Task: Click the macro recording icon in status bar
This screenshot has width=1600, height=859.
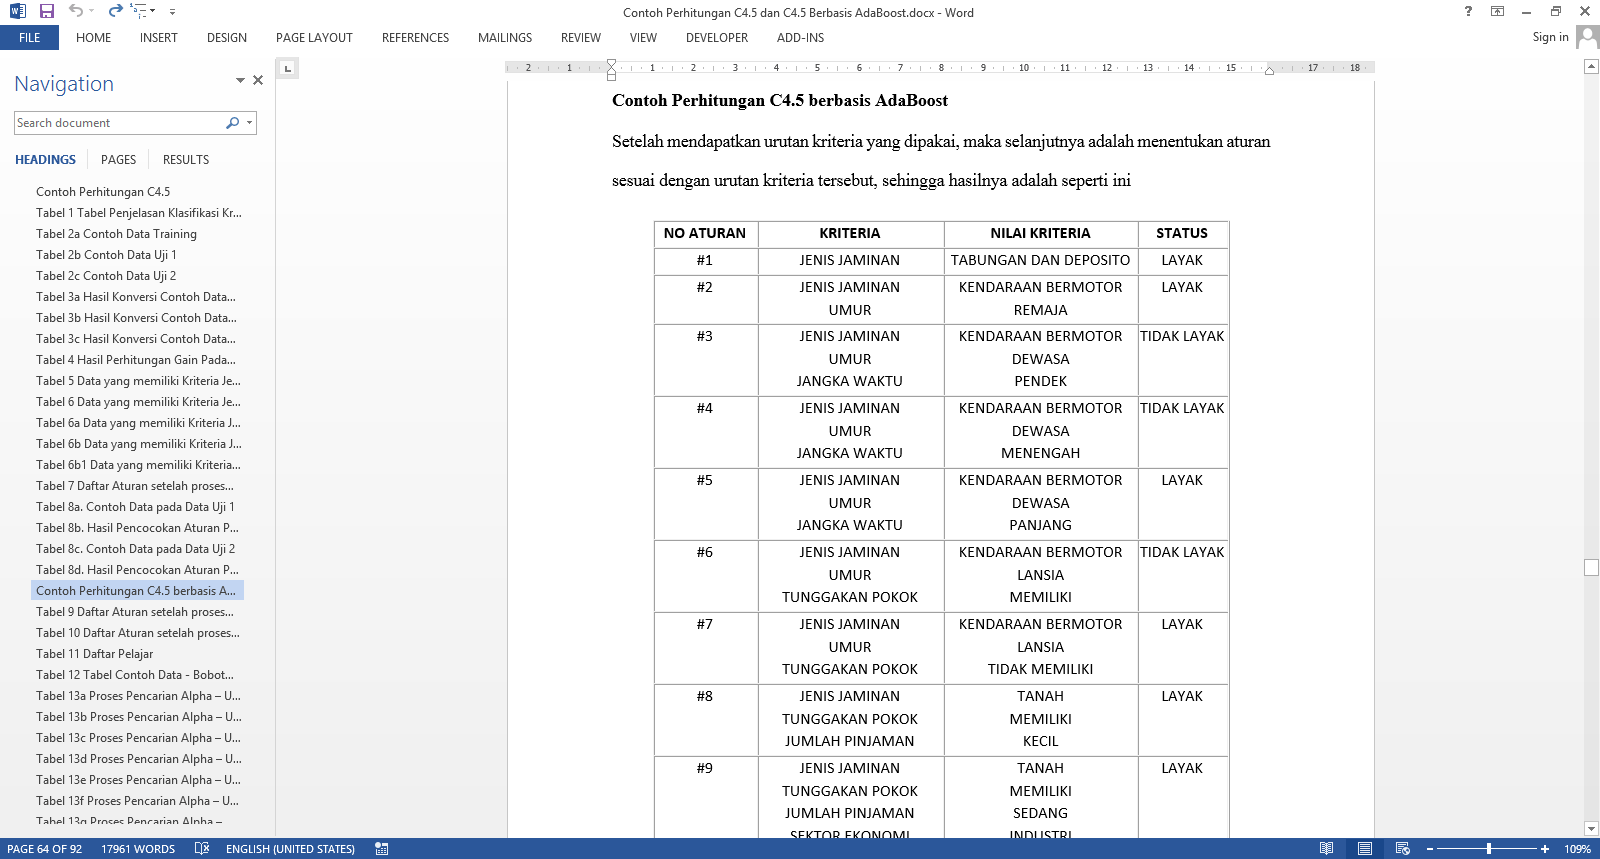Action: point(382,848)
